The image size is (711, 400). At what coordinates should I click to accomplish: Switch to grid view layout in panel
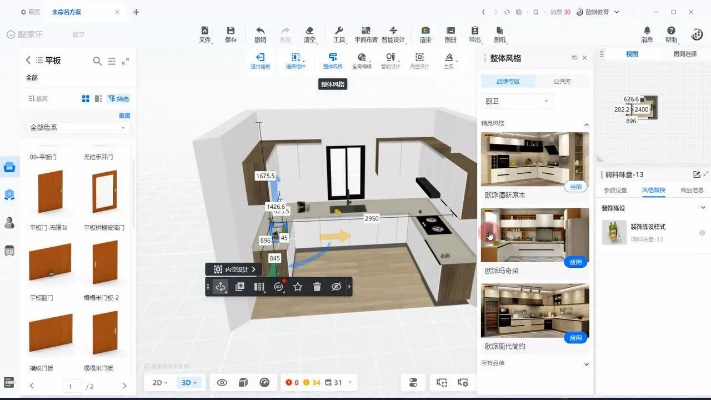85,99
